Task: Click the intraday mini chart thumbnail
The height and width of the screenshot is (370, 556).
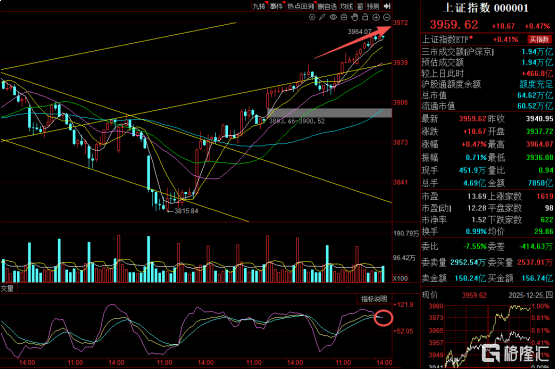Action: tap(488, 335)
